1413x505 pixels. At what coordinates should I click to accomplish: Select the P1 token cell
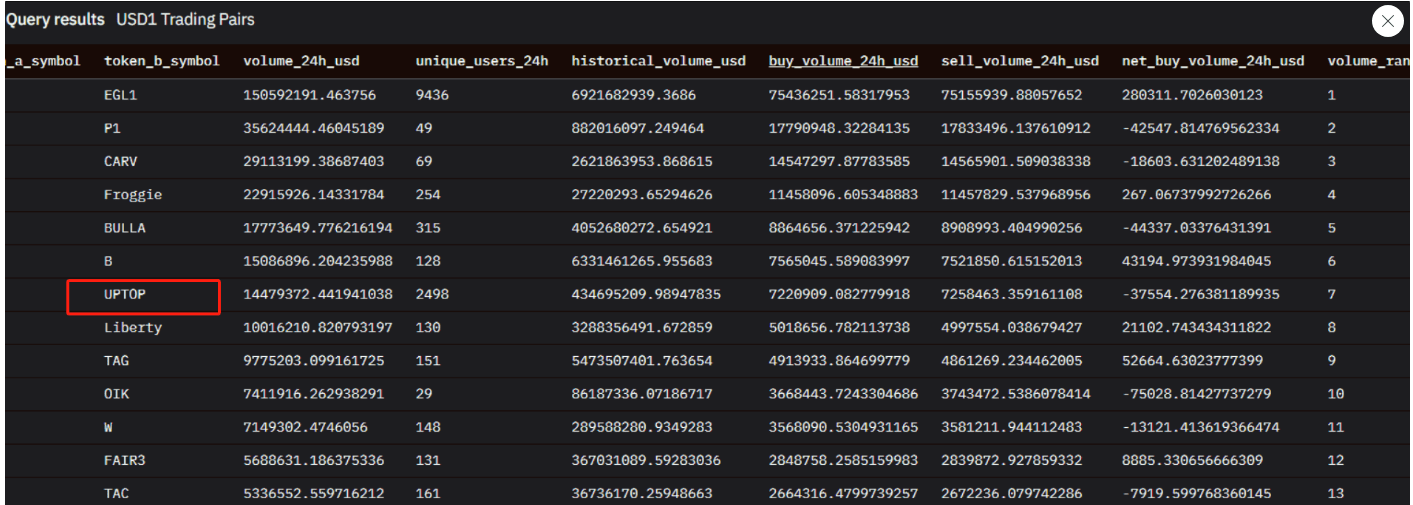click(112, 129)
